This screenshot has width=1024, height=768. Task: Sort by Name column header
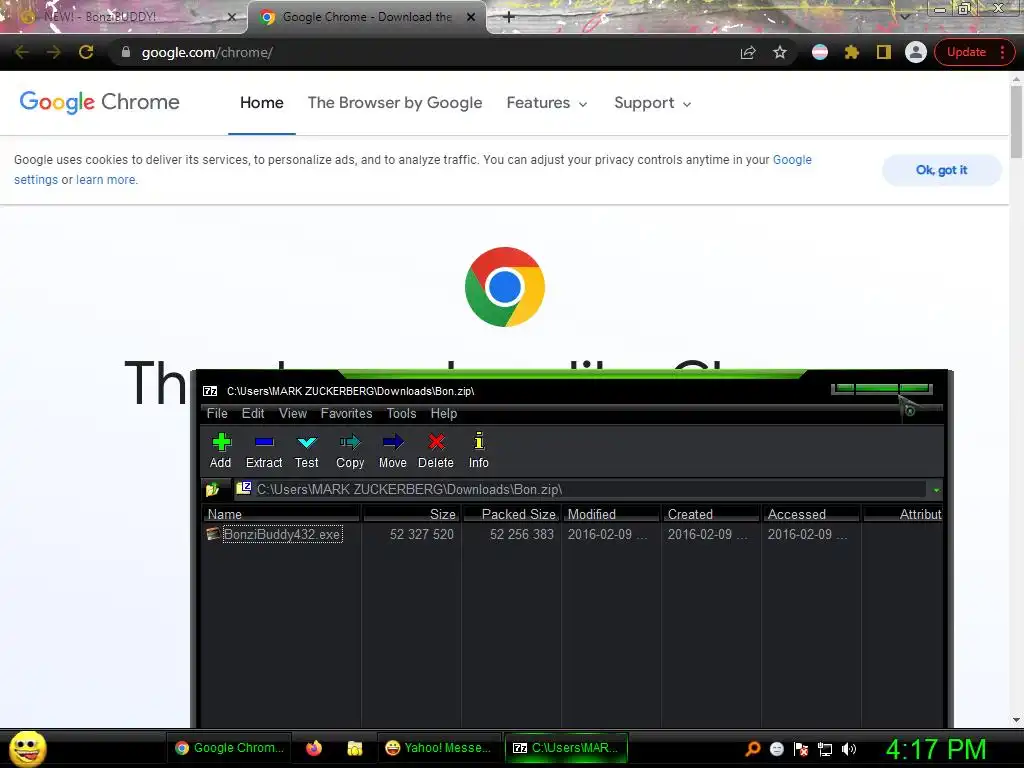[281, 514]
